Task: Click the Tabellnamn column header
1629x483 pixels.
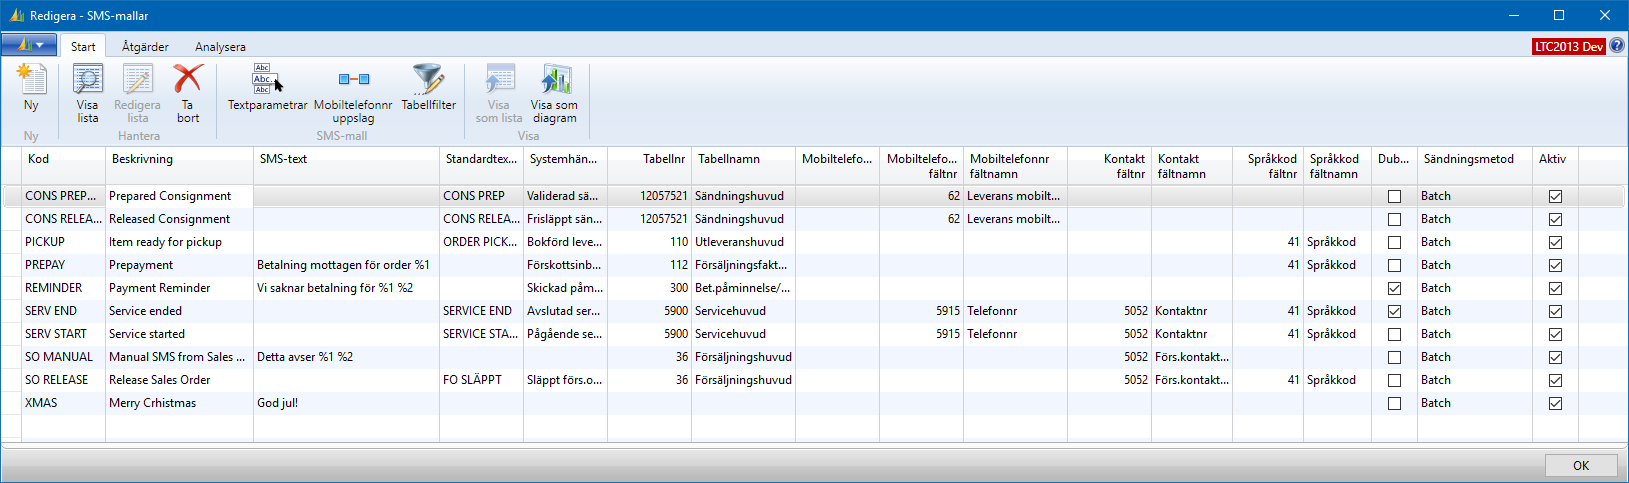Action: coord(743,165)
